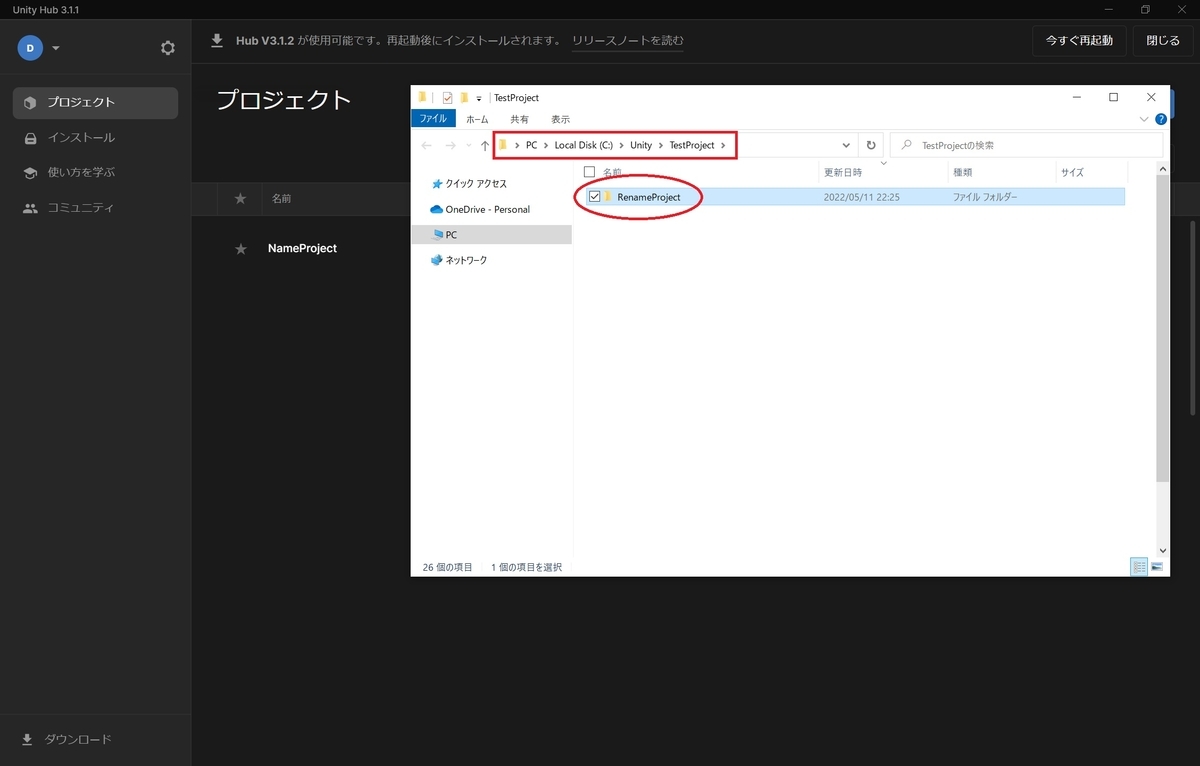Open the インストール sidebar section
Screen dimensions: 1200x766
point(95,137)
